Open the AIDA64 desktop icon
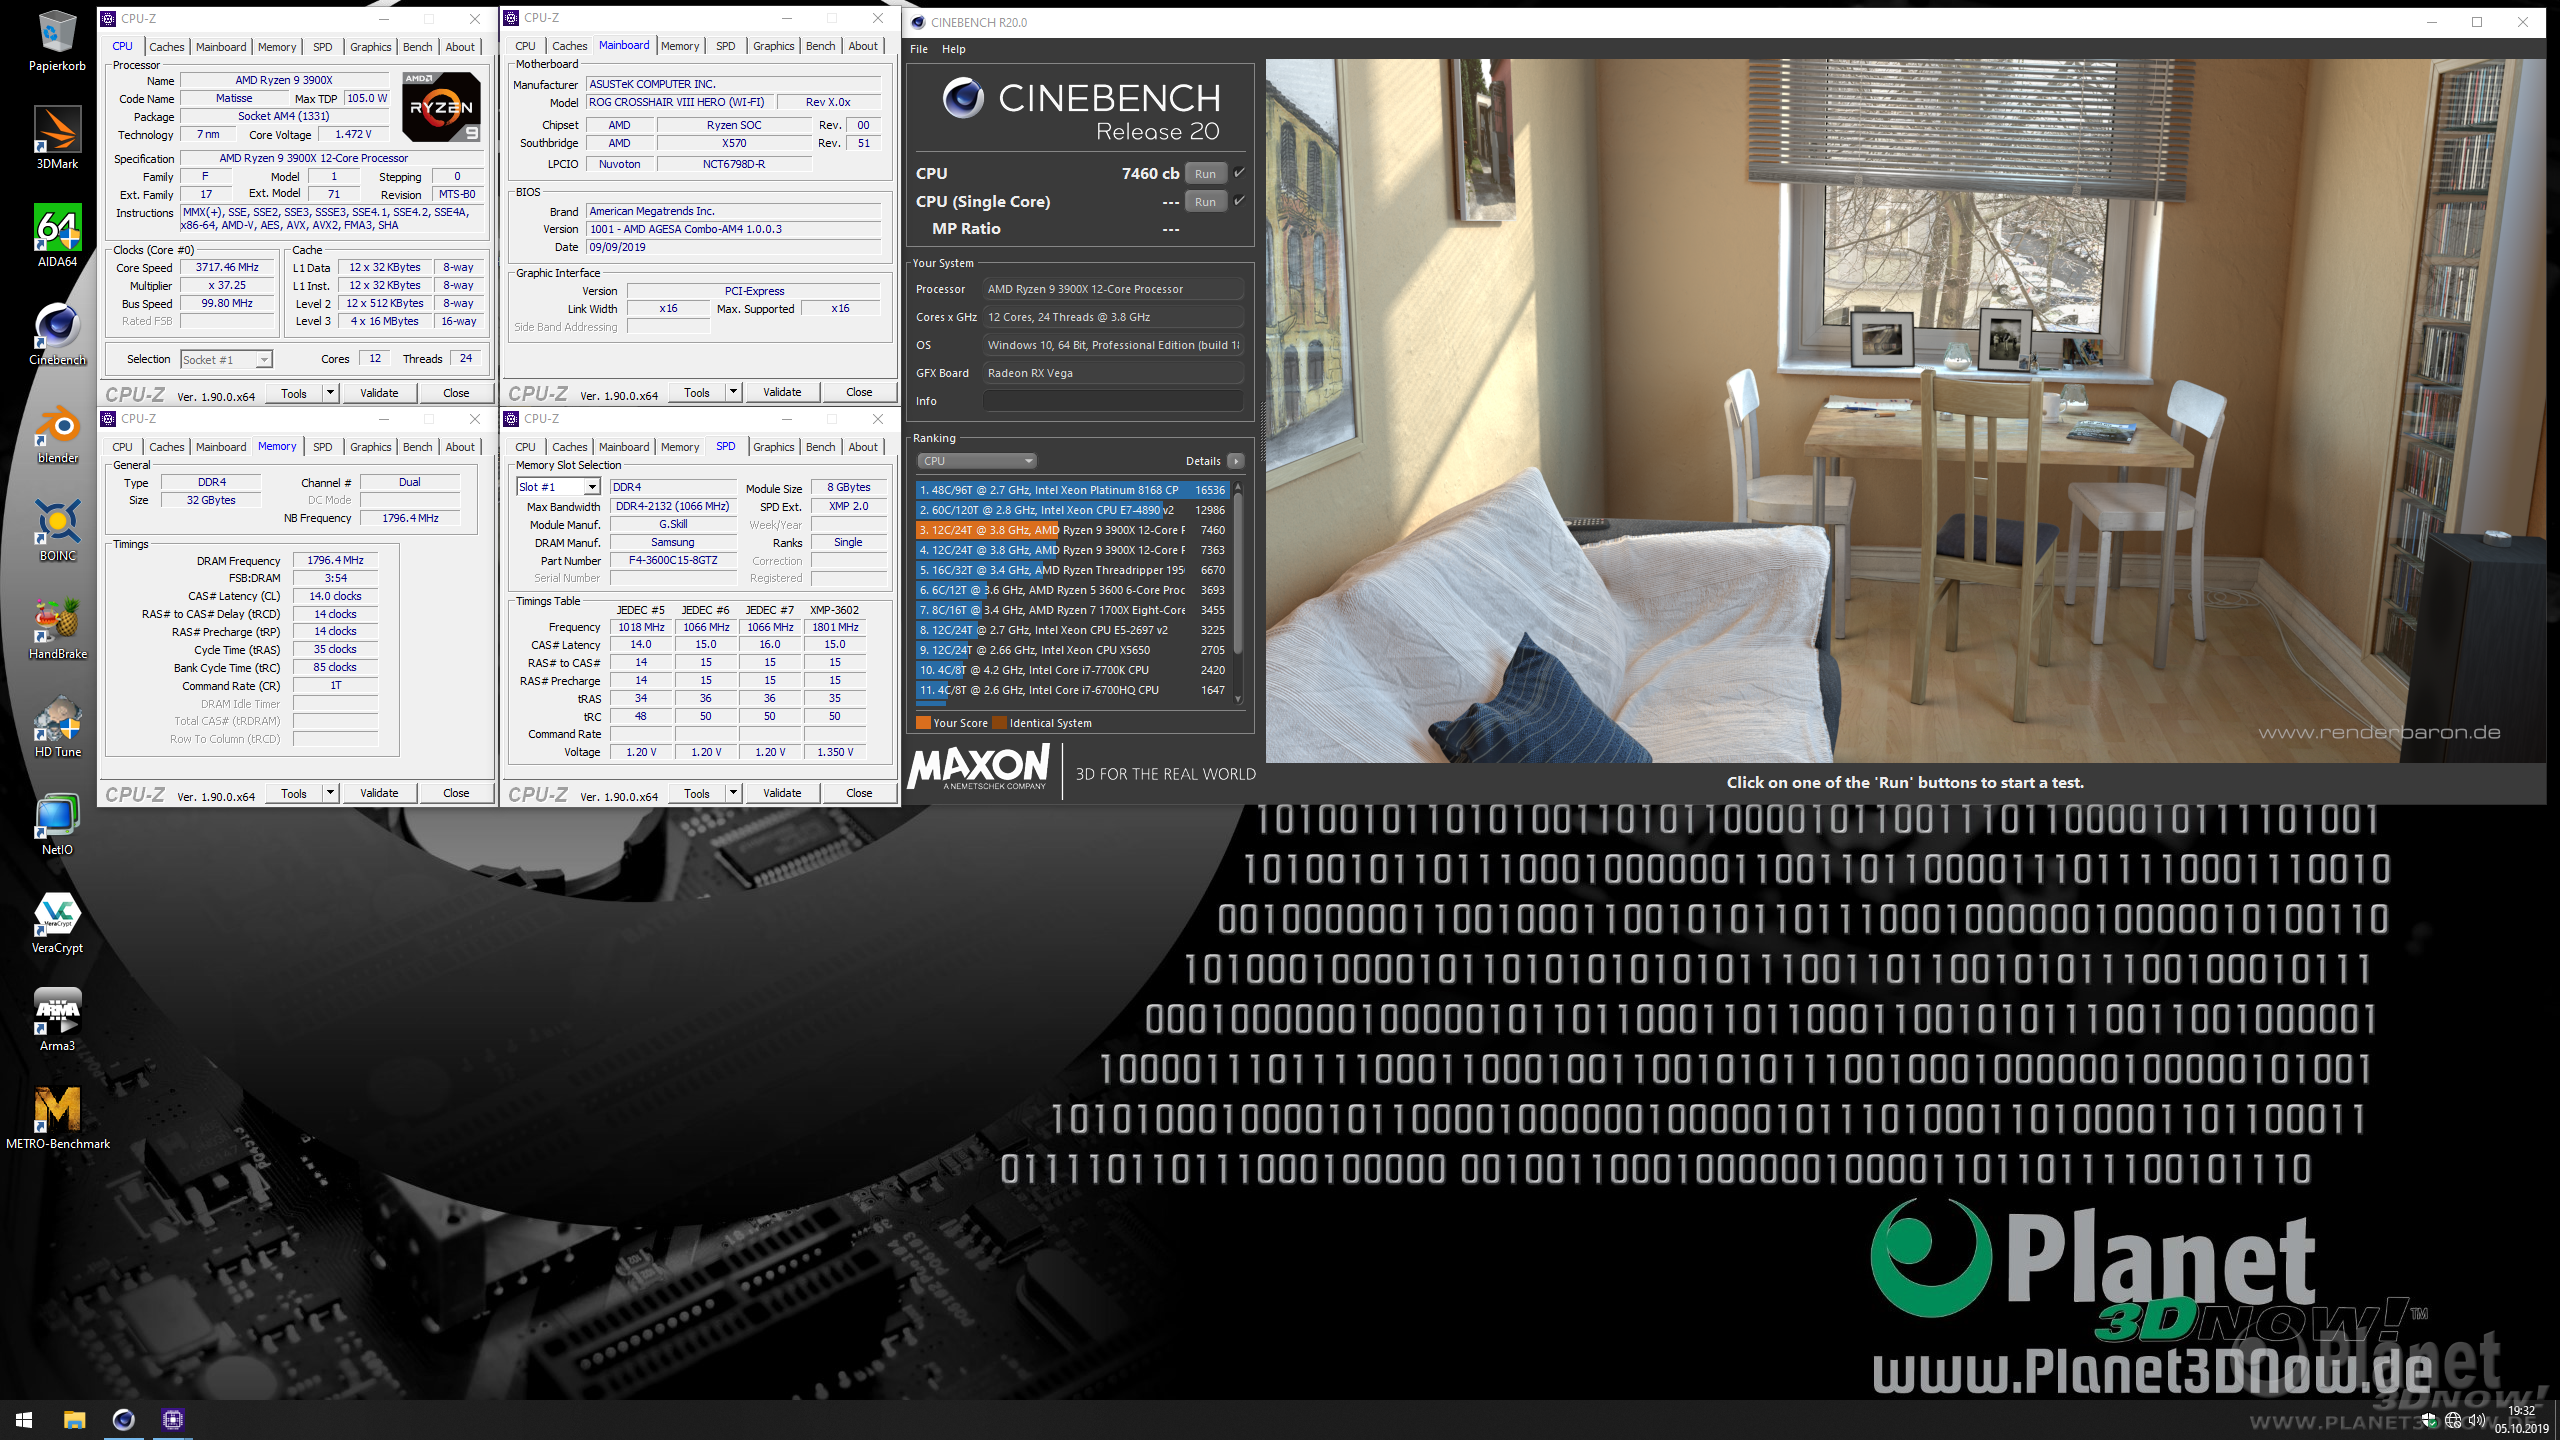Image resolution: width=2560 pixels, height=1440 pixels. pyautogui.click(x=57, y=236)
